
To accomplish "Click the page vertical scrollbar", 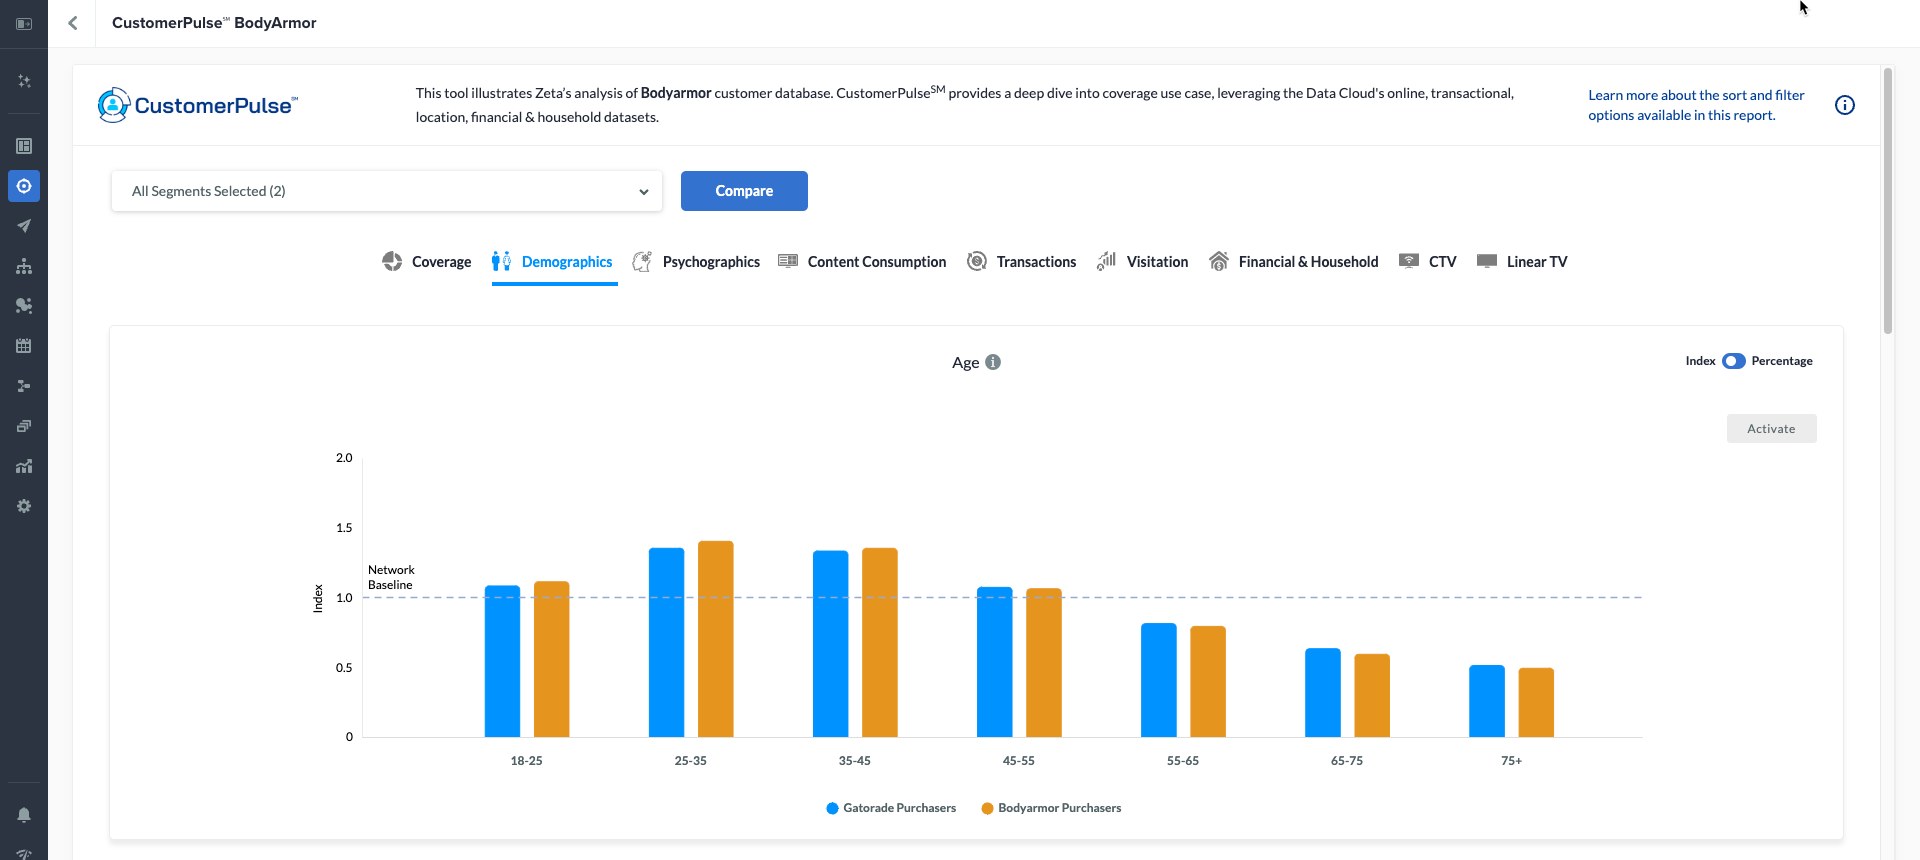I will pos(1888,200).
